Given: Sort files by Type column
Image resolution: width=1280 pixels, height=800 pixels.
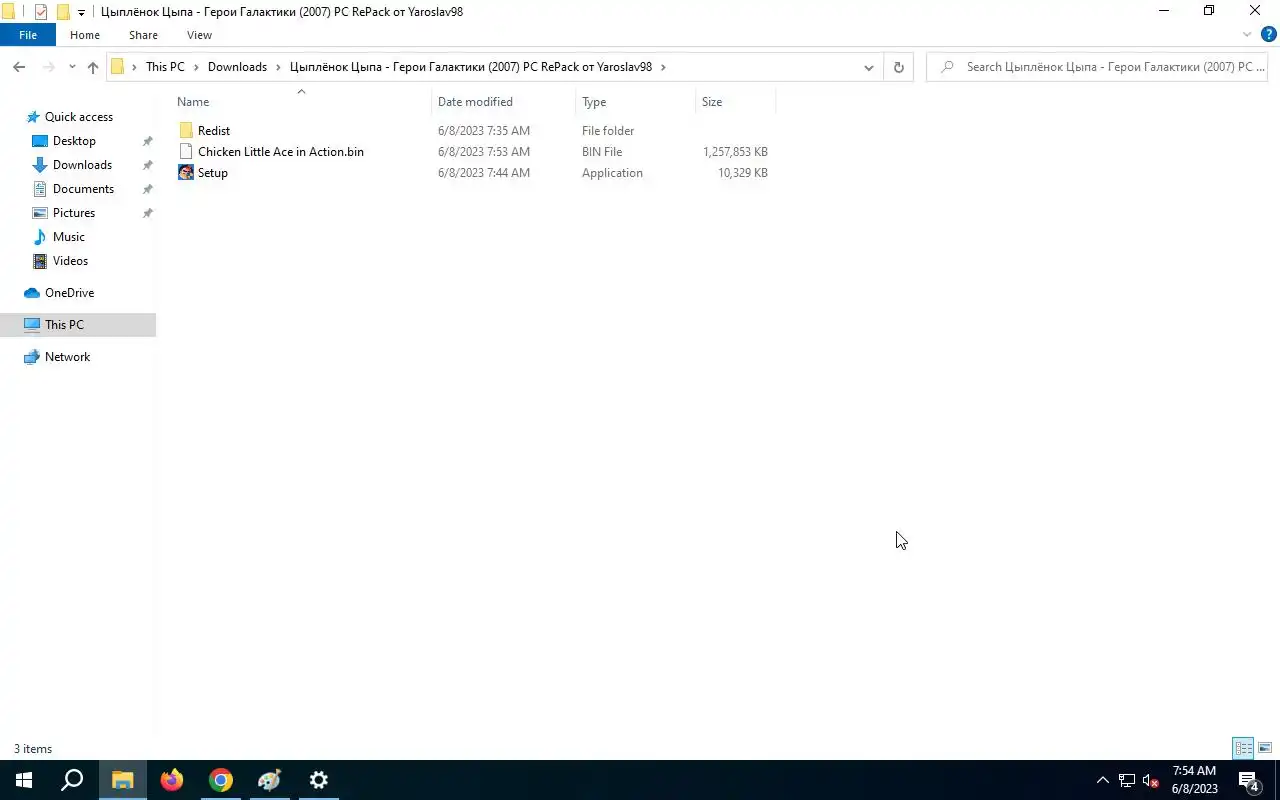Looking at the screenshot, I should pyautogui.click(x=635, y=102).
